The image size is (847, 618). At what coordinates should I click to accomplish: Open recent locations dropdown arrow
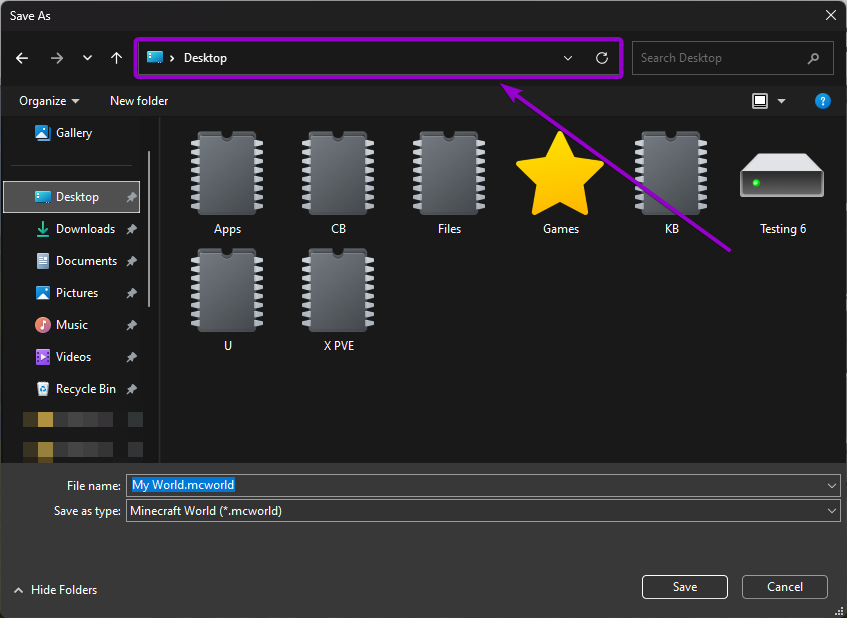[87, 58]
